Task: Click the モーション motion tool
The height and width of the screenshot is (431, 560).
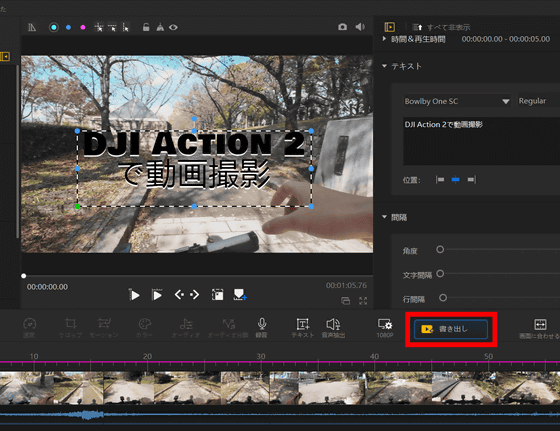Action: click(104, 327)
